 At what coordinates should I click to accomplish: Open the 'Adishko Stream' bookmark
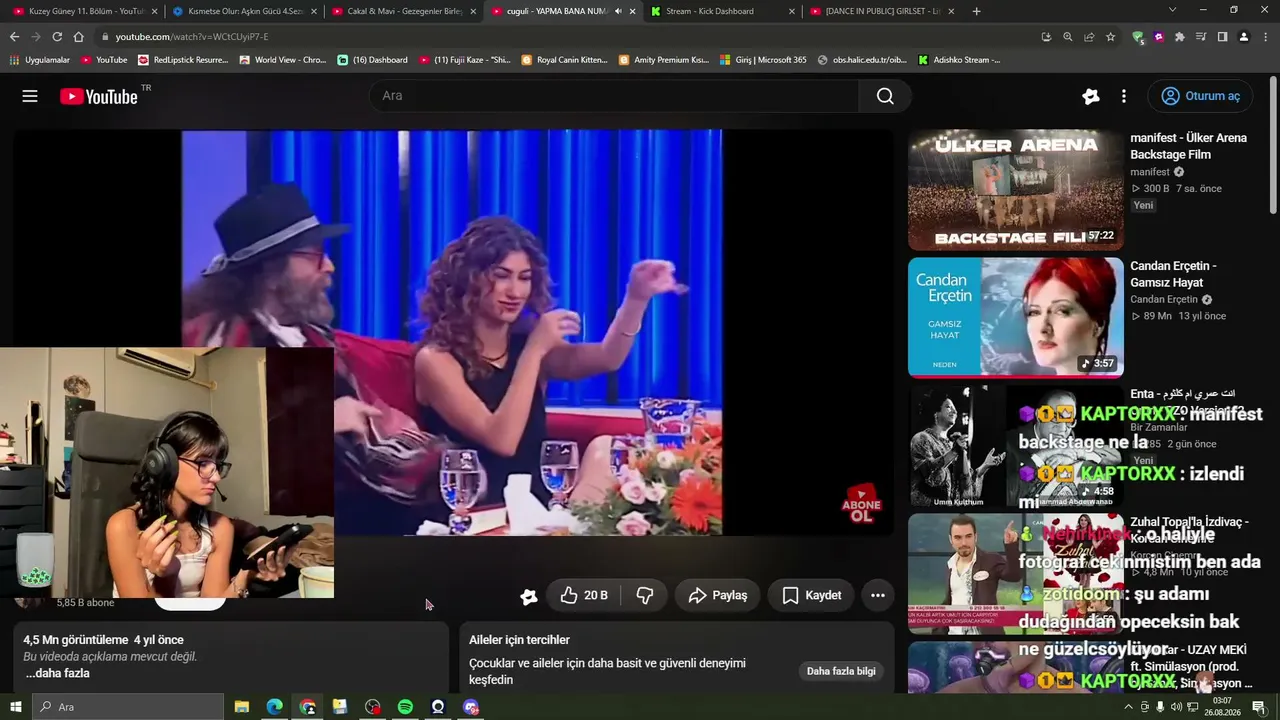click(959, 60)
